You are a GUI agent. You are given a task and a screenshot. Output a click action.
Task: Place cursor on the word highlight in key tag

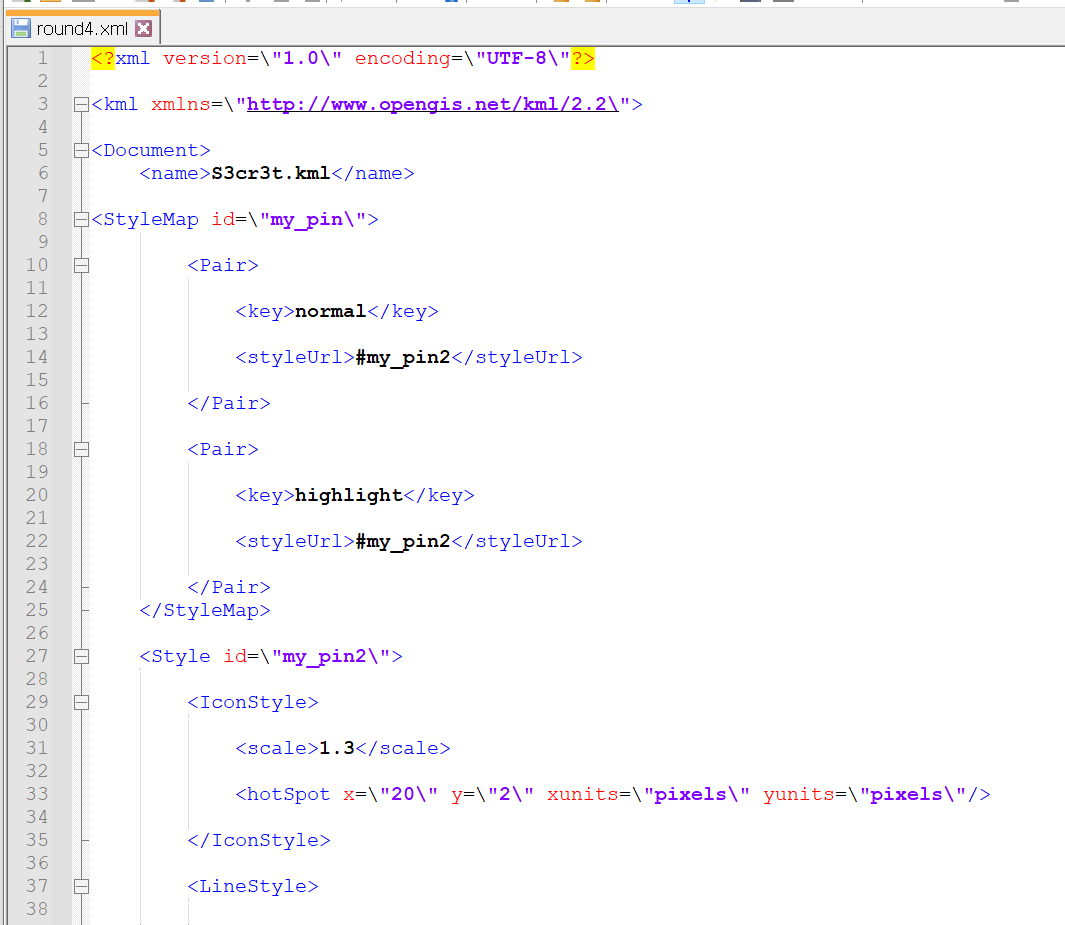[x=349, y=496]
